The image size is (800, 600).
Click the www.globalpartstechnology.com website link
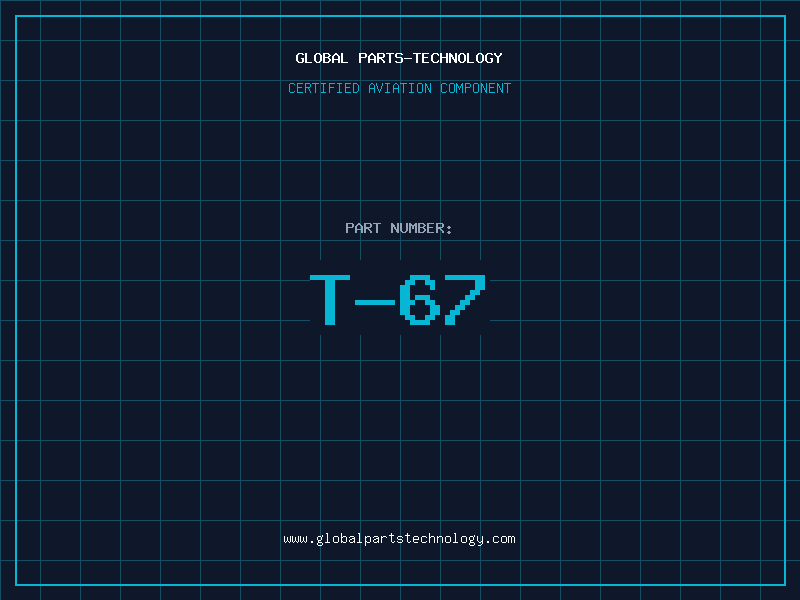click(399, 539)
